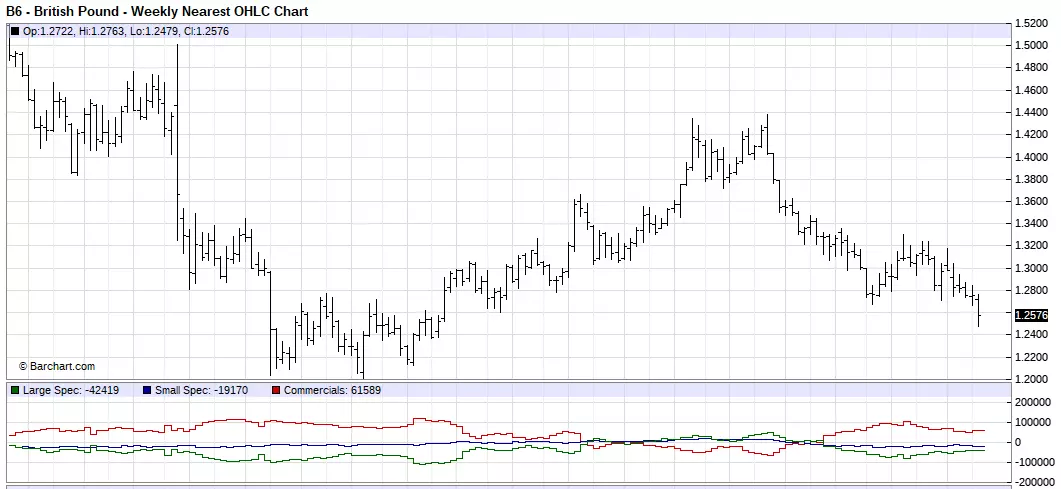Click the red Commercials legend swatch
1061x489 pixels.
(276, 390)
